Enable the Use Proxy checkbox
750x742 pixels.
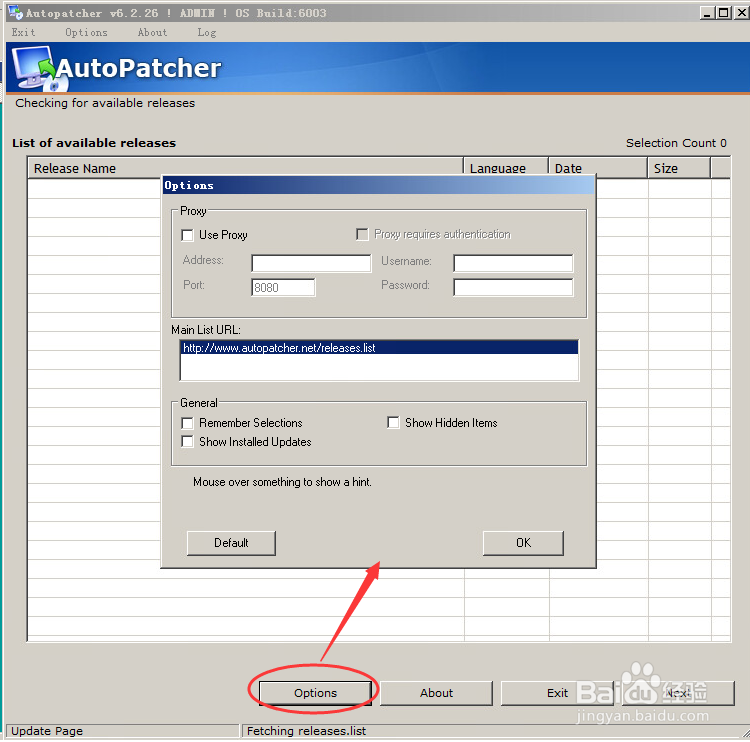coord(187,235)
